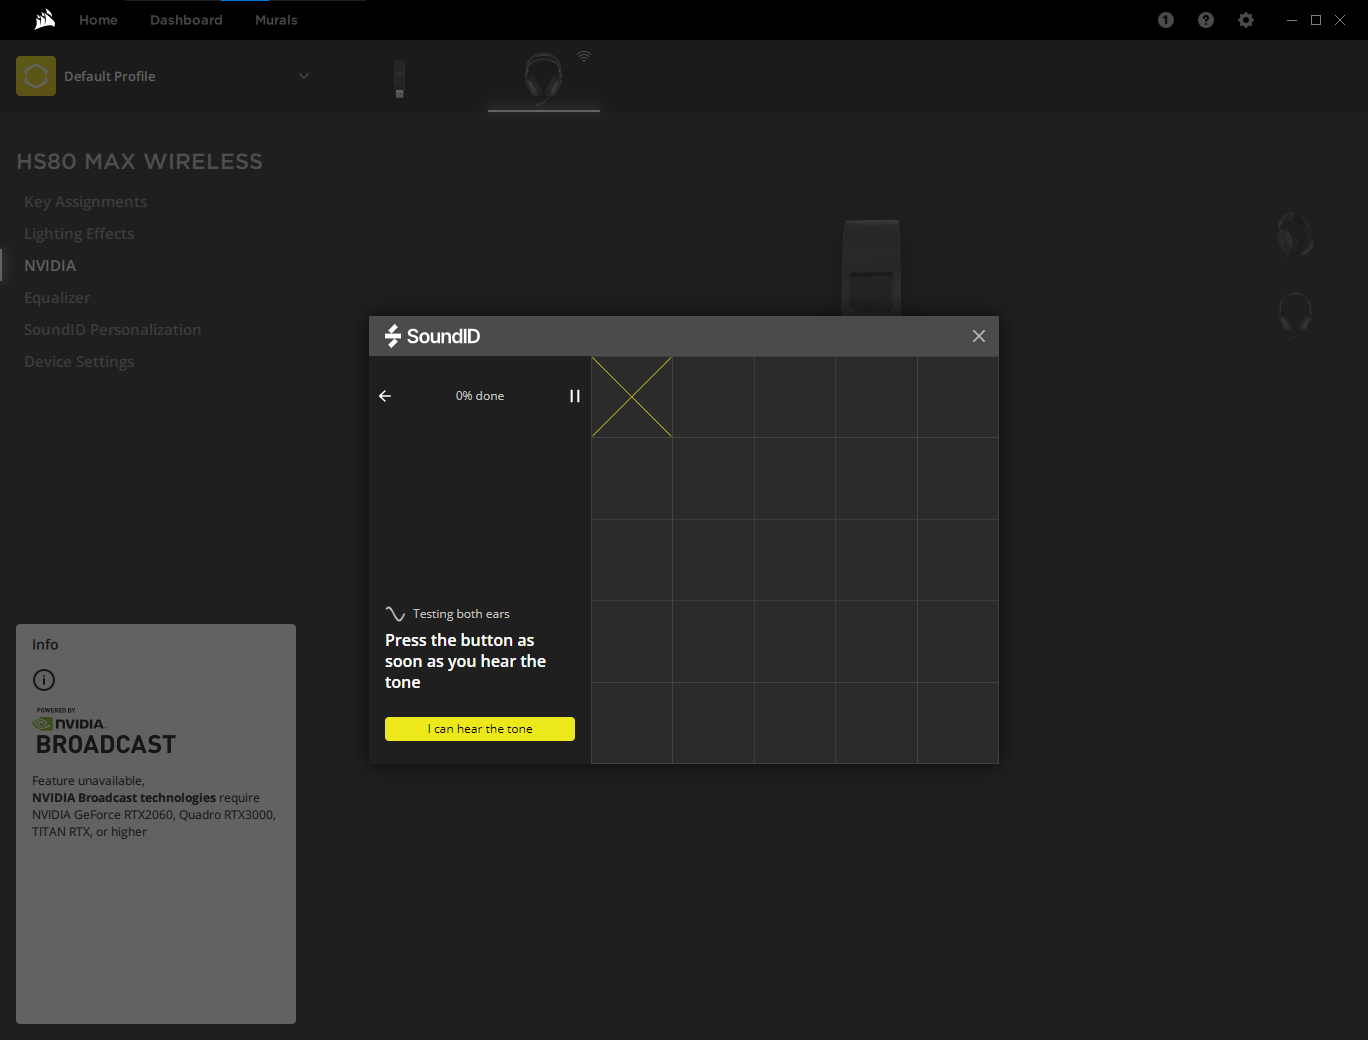The image size is (1368, 1040).
Task: Expand the Default Profile dropdown
Action: pos(304,76)
